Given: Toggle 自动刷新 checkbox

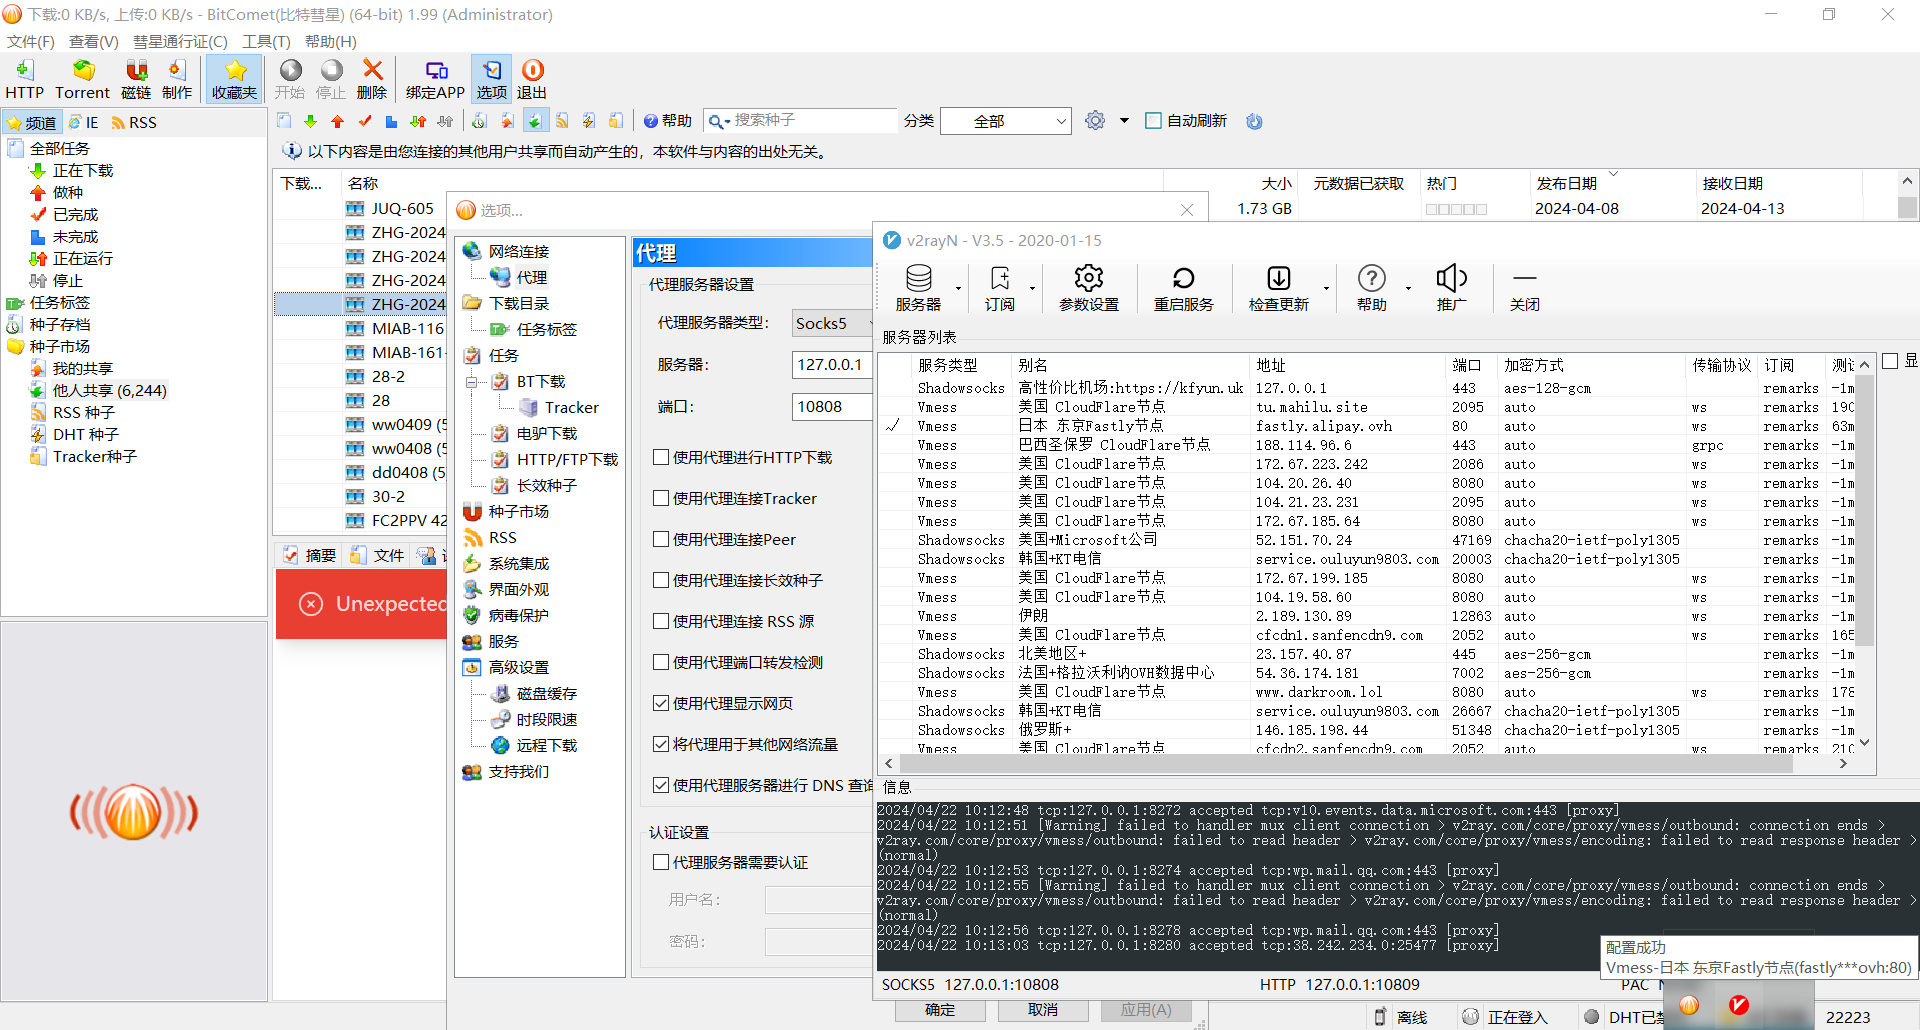Looking at the screenshot, I should pos(1153,121).
